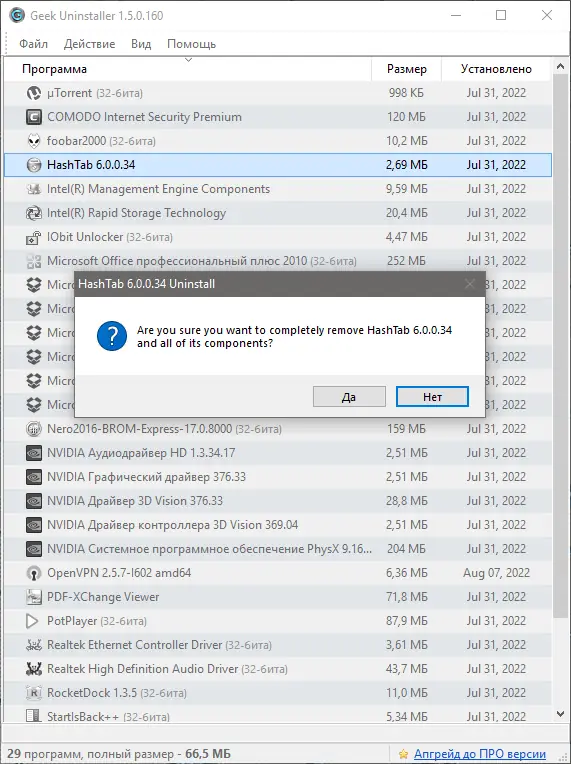Click the 998 КБ size value
Screen dimensions: 571x764
[406, 93]
